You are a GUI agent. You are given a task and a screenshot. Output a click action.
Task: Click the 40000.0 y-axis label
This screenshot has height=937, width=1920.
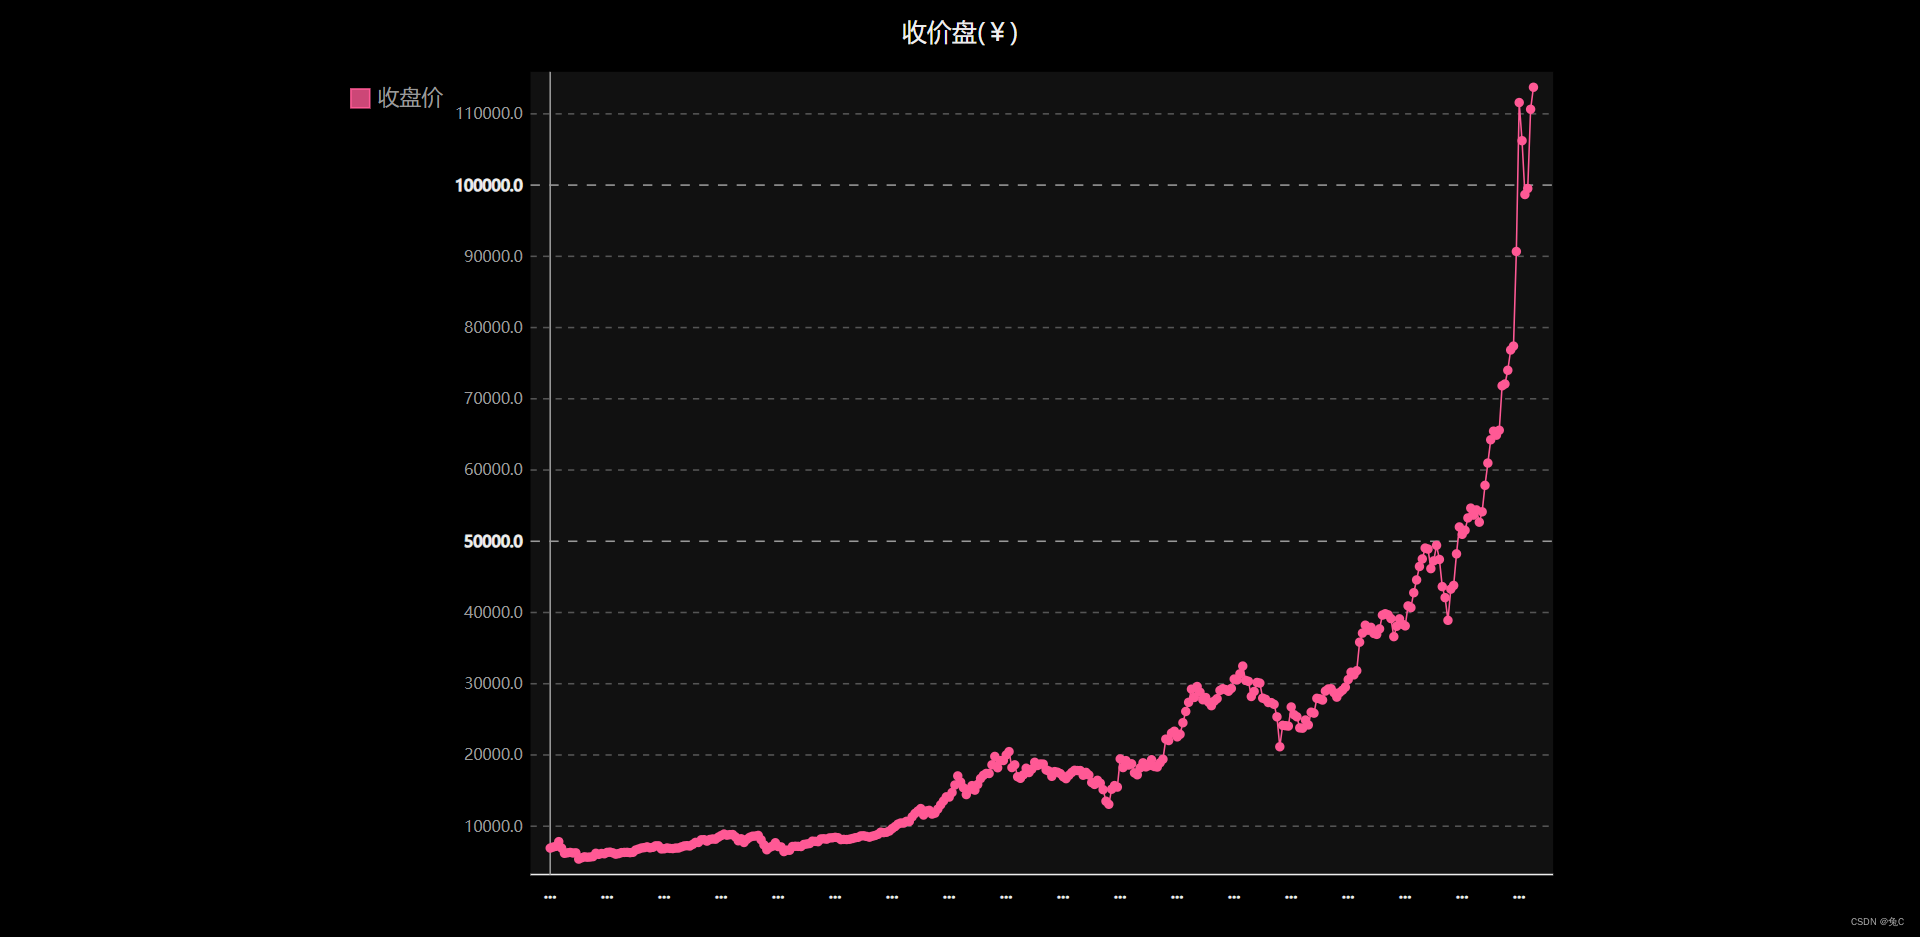pyautogui.click(x=493, y=612)
